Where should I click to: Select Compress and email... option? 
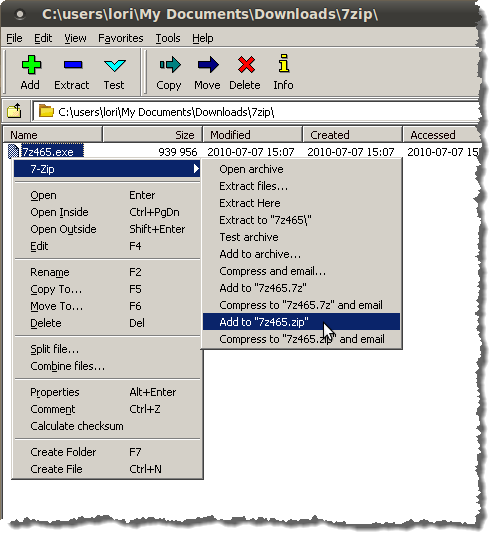pyautogui.click(x=301, y=271)
